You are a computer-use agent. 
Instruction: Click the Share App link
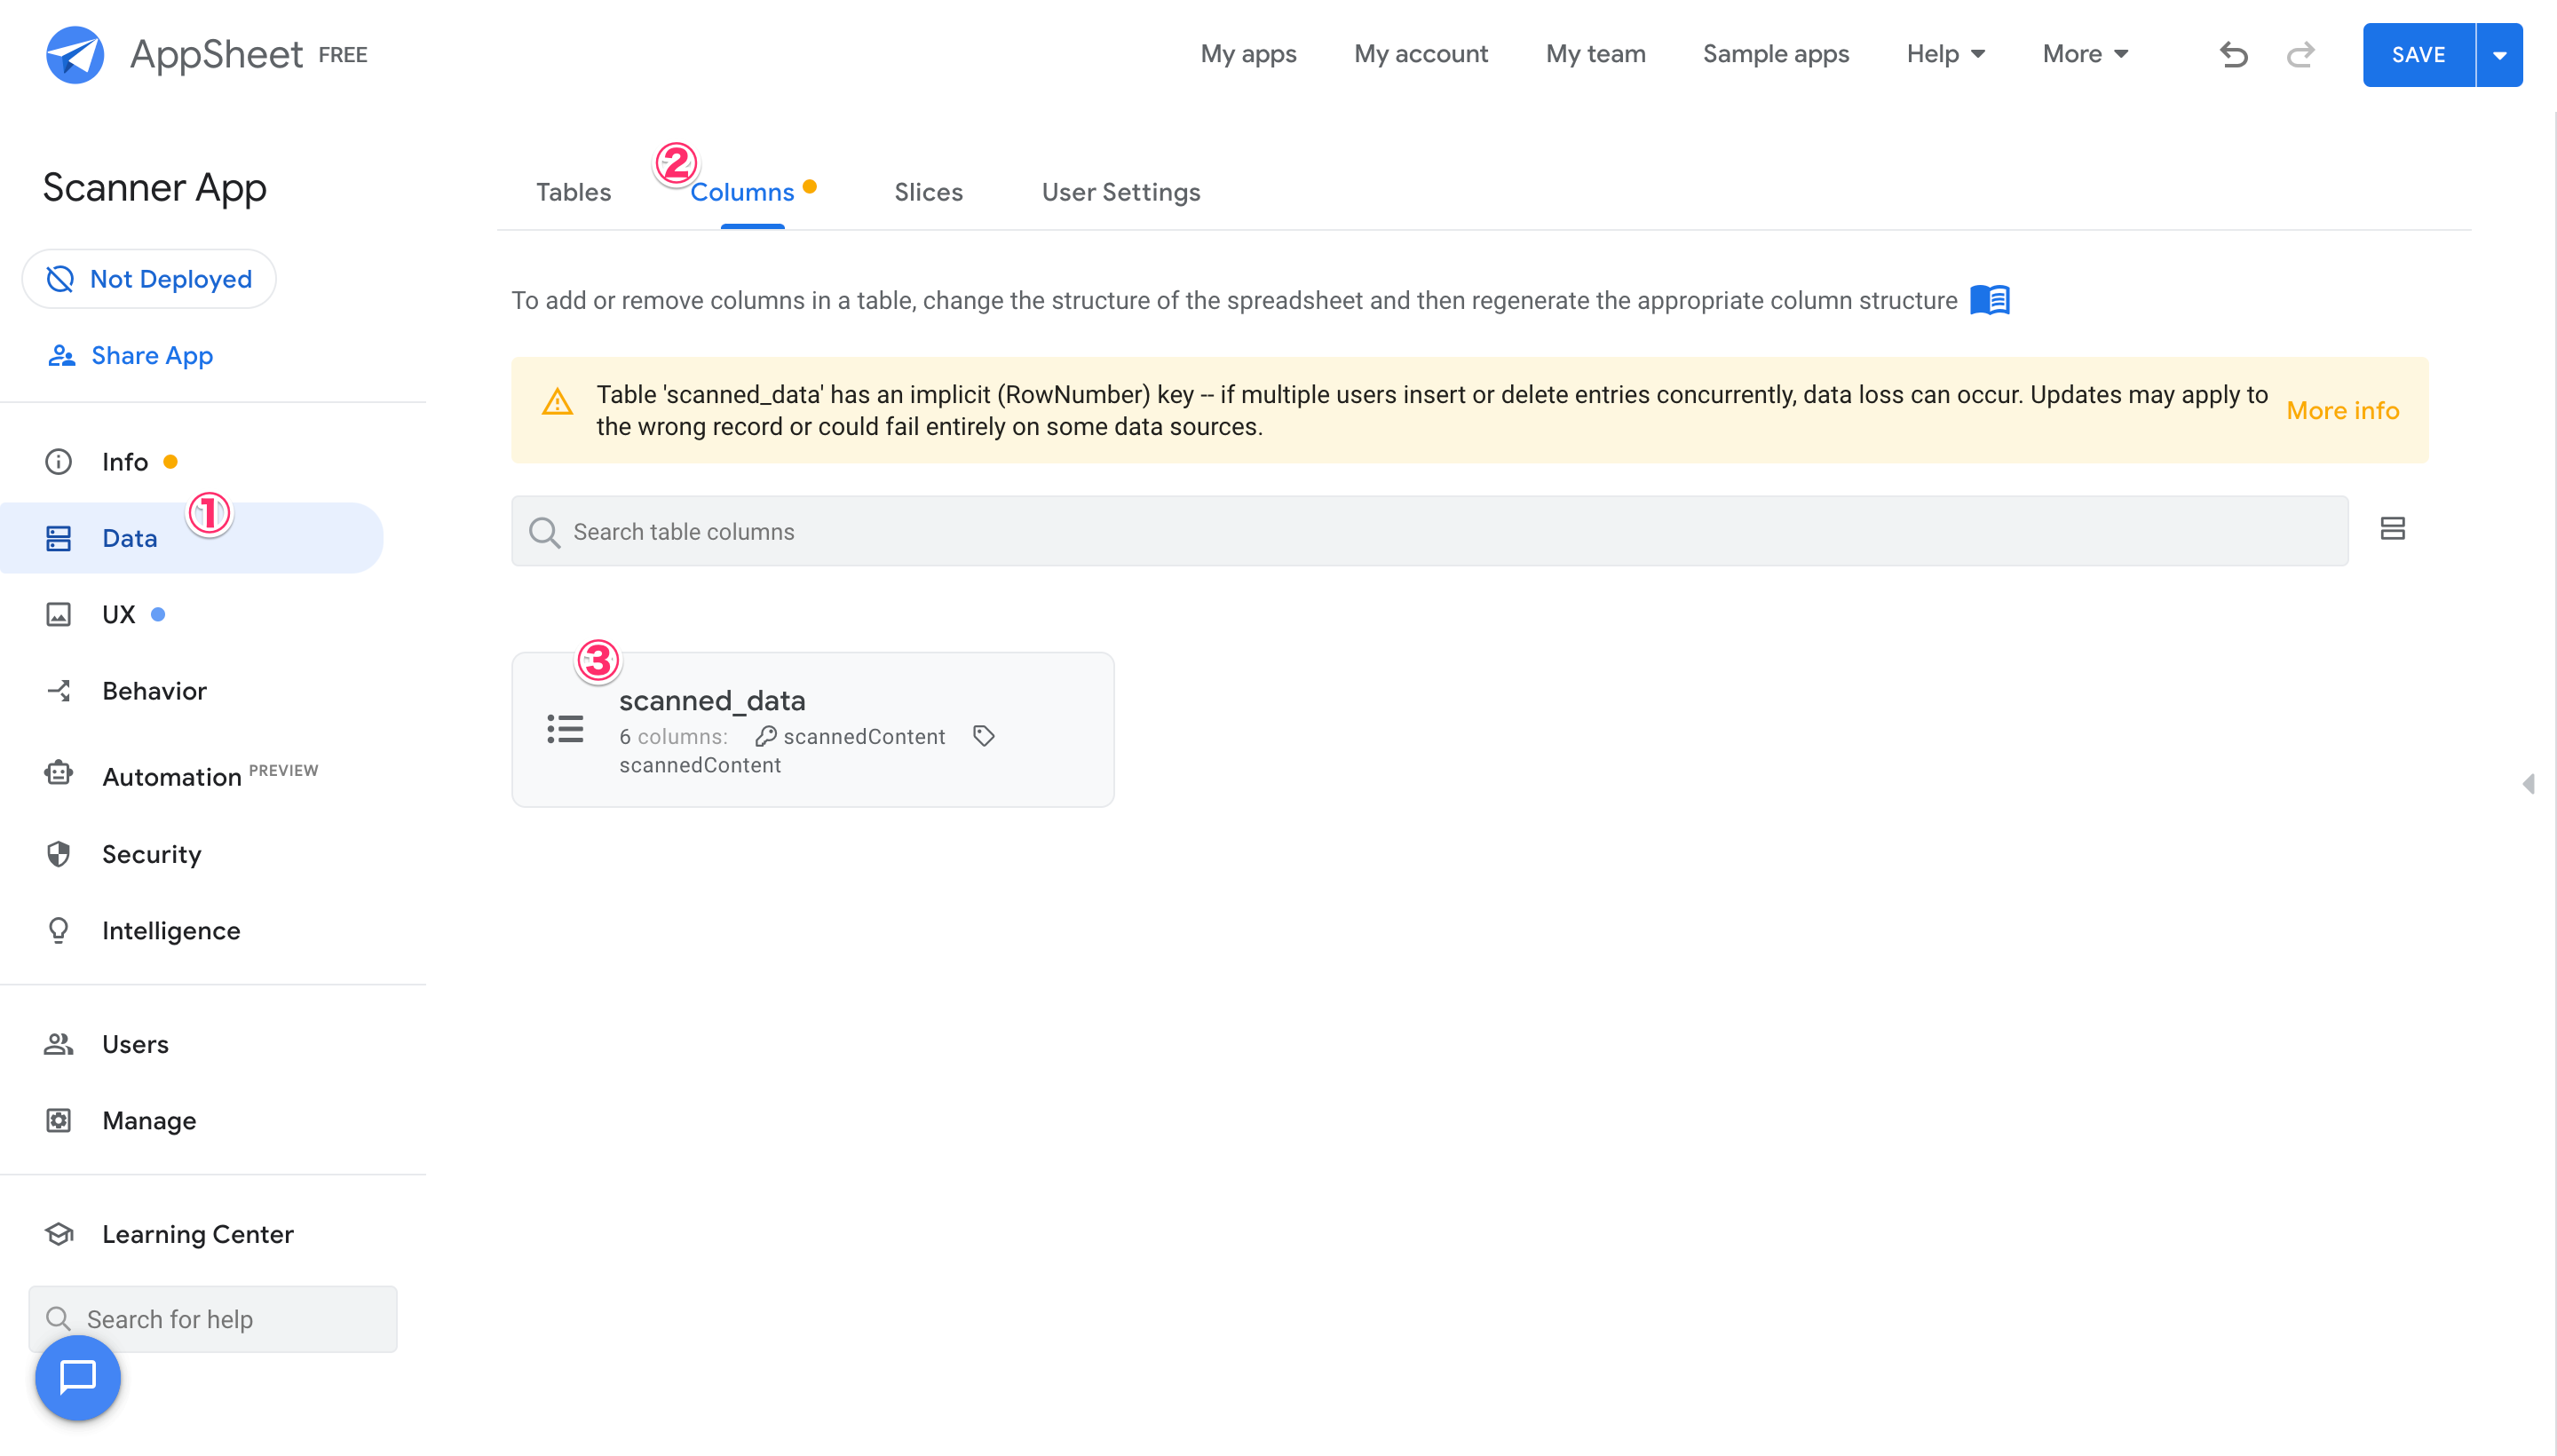click(151, 356)
